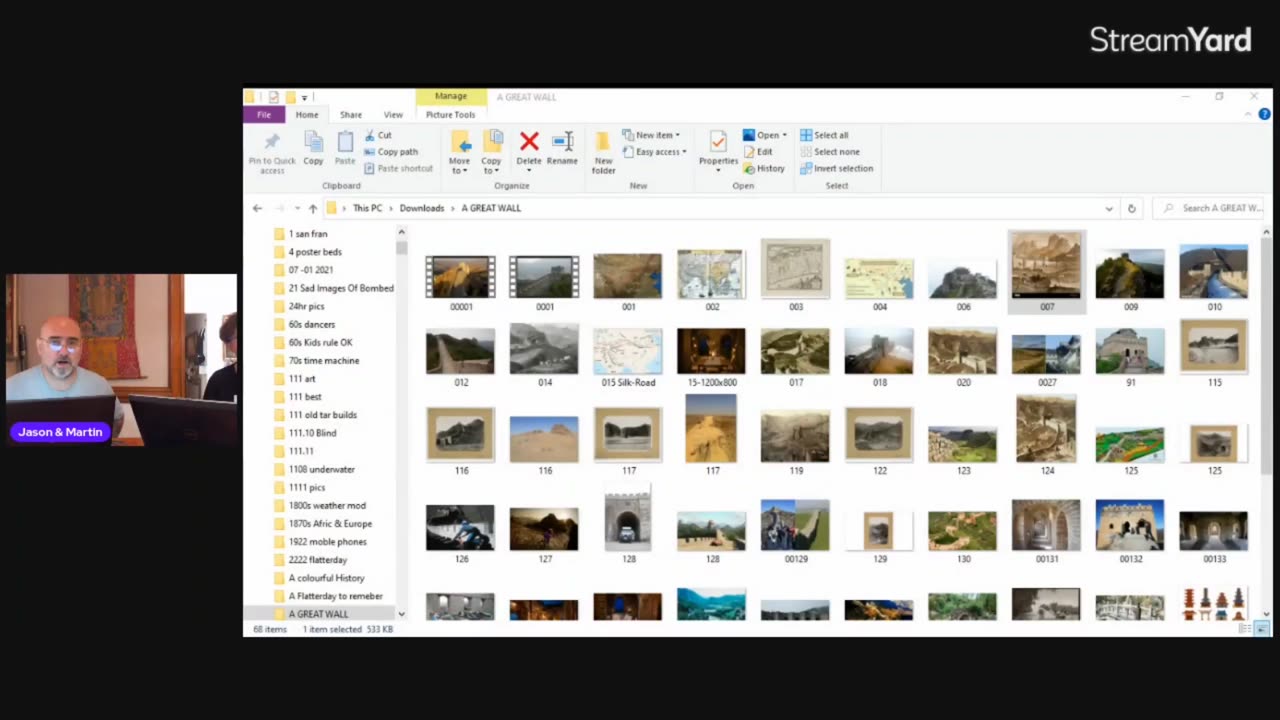Go up one folder level
Viewport: 1280px width, 720px height.
313,208
